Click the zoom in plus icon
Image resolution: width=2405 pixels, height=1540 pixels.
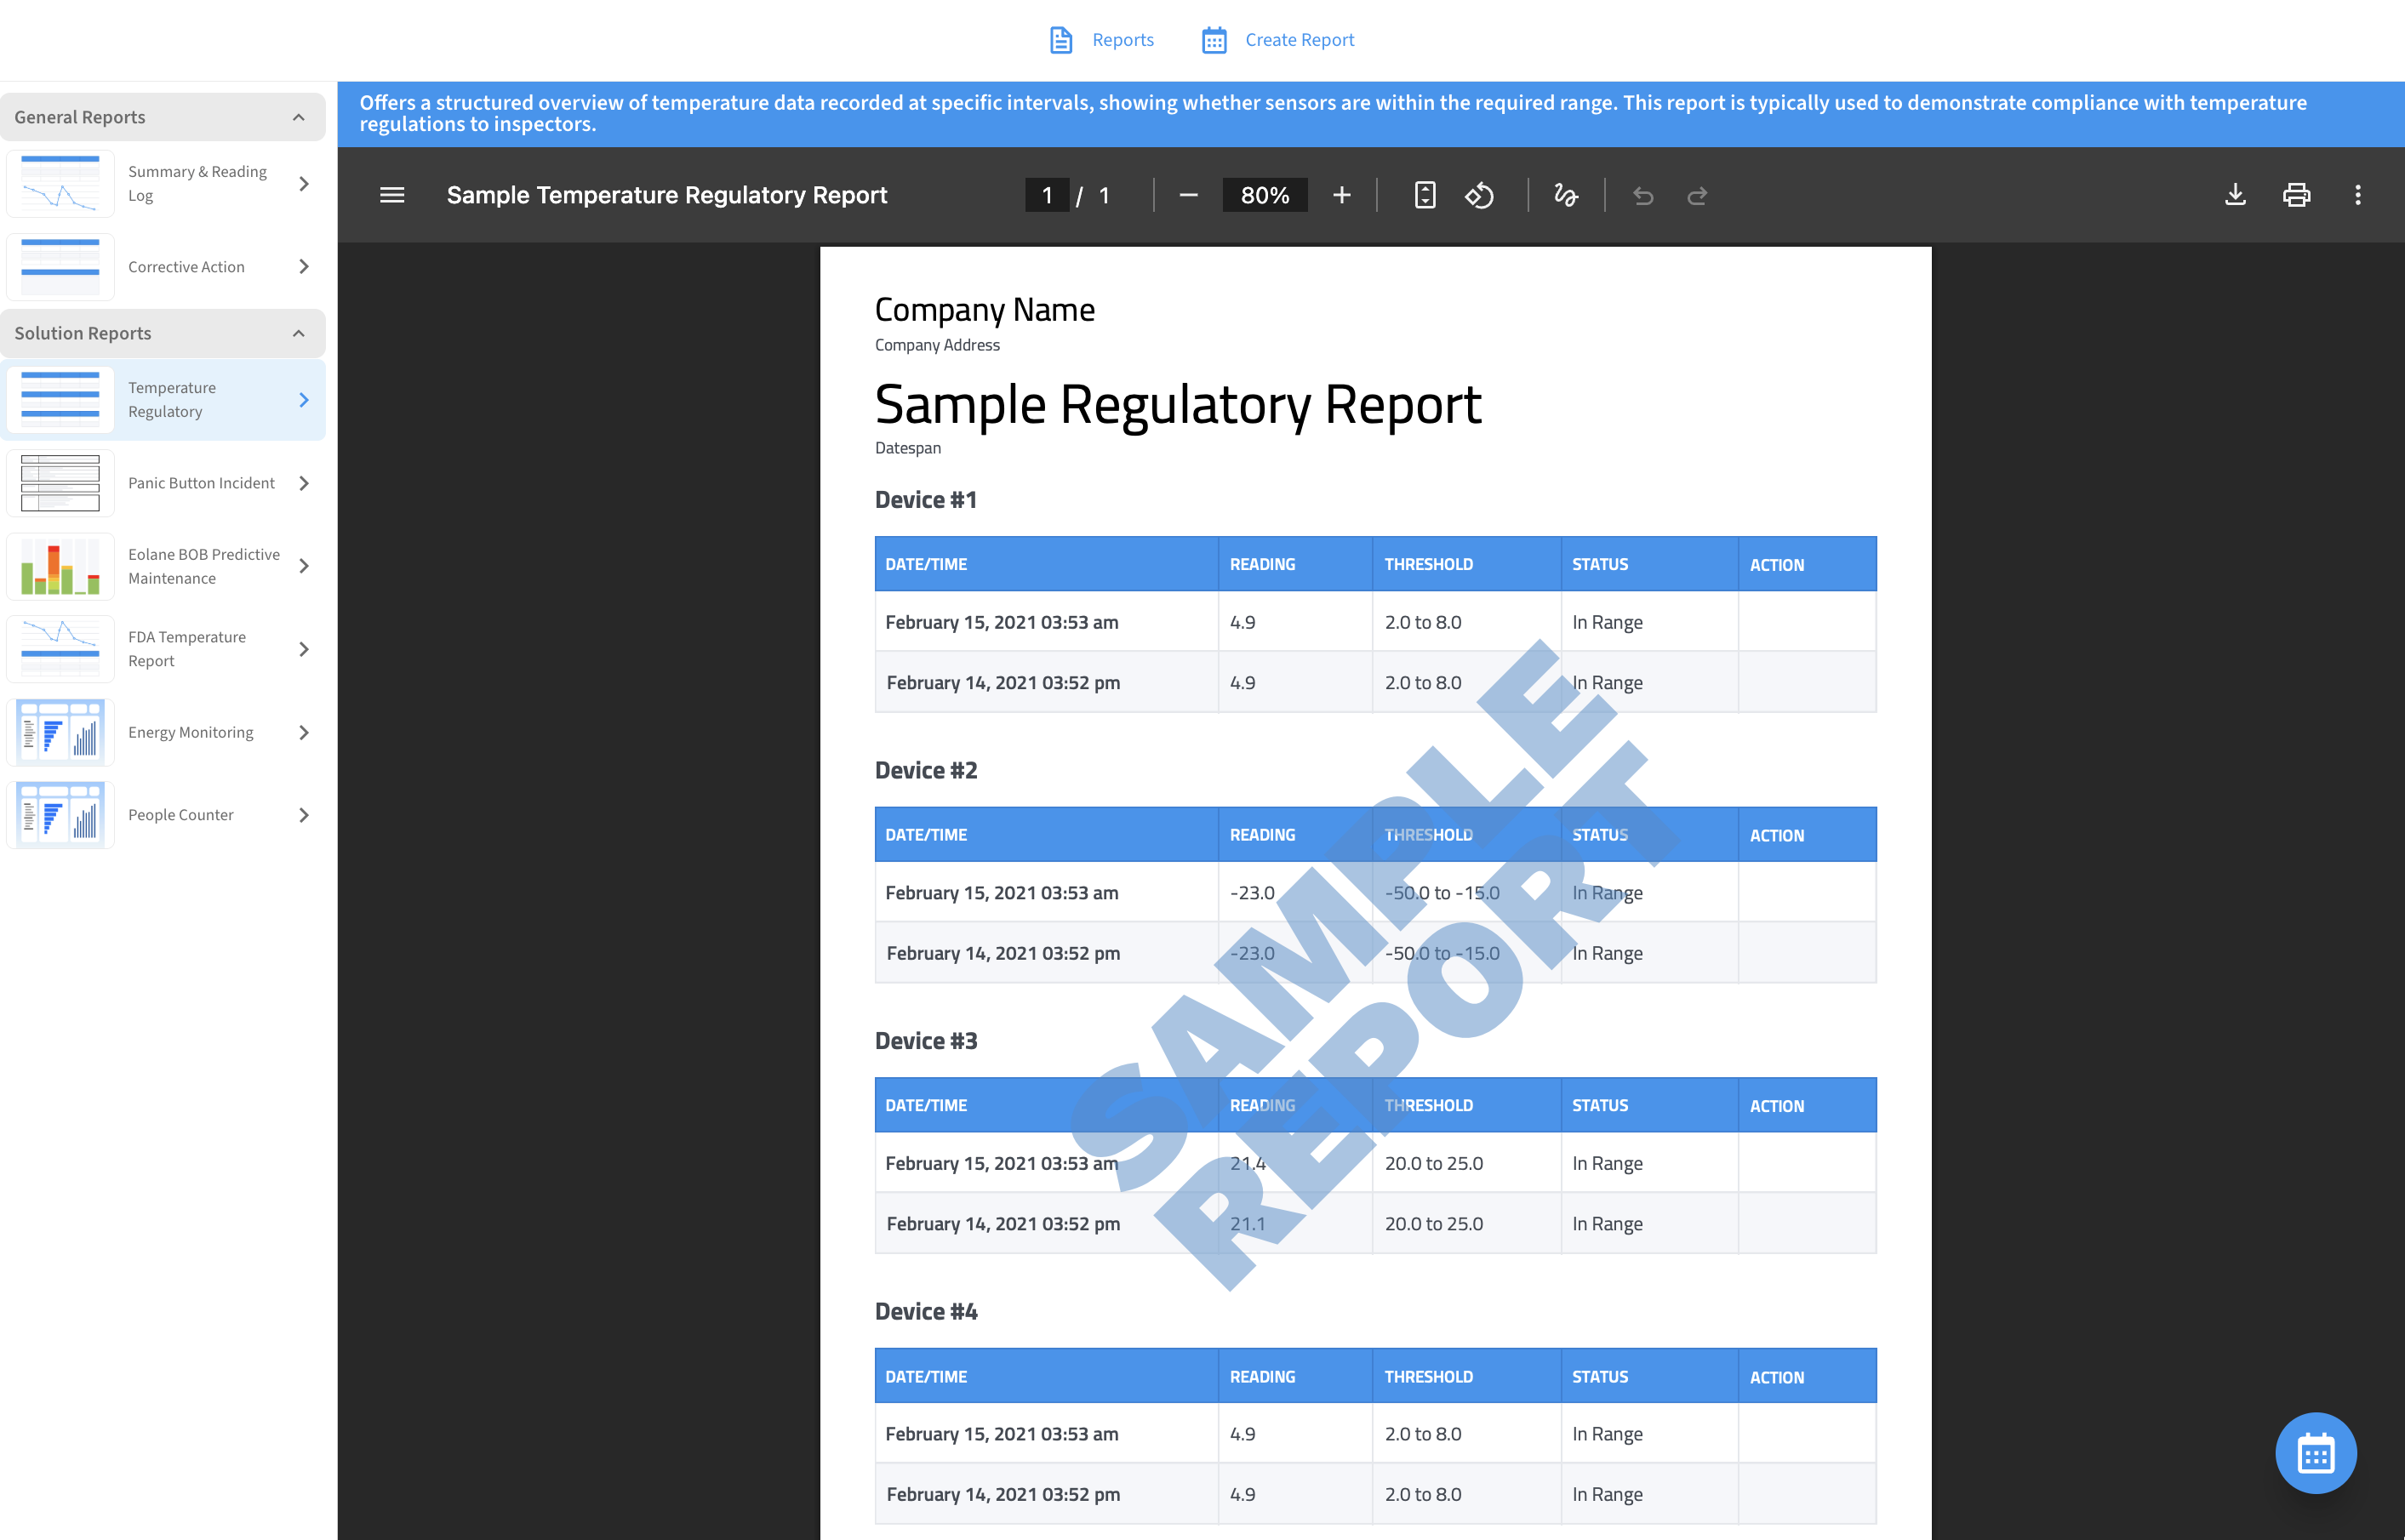(1342, 195)
